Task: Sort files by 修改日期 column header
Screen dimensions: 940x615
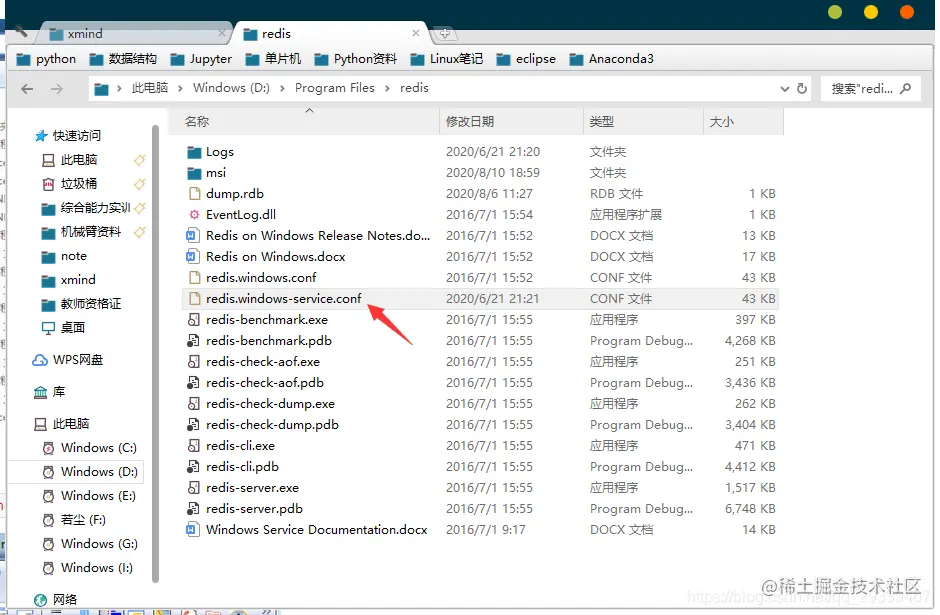Action: [x=511, y=122]
